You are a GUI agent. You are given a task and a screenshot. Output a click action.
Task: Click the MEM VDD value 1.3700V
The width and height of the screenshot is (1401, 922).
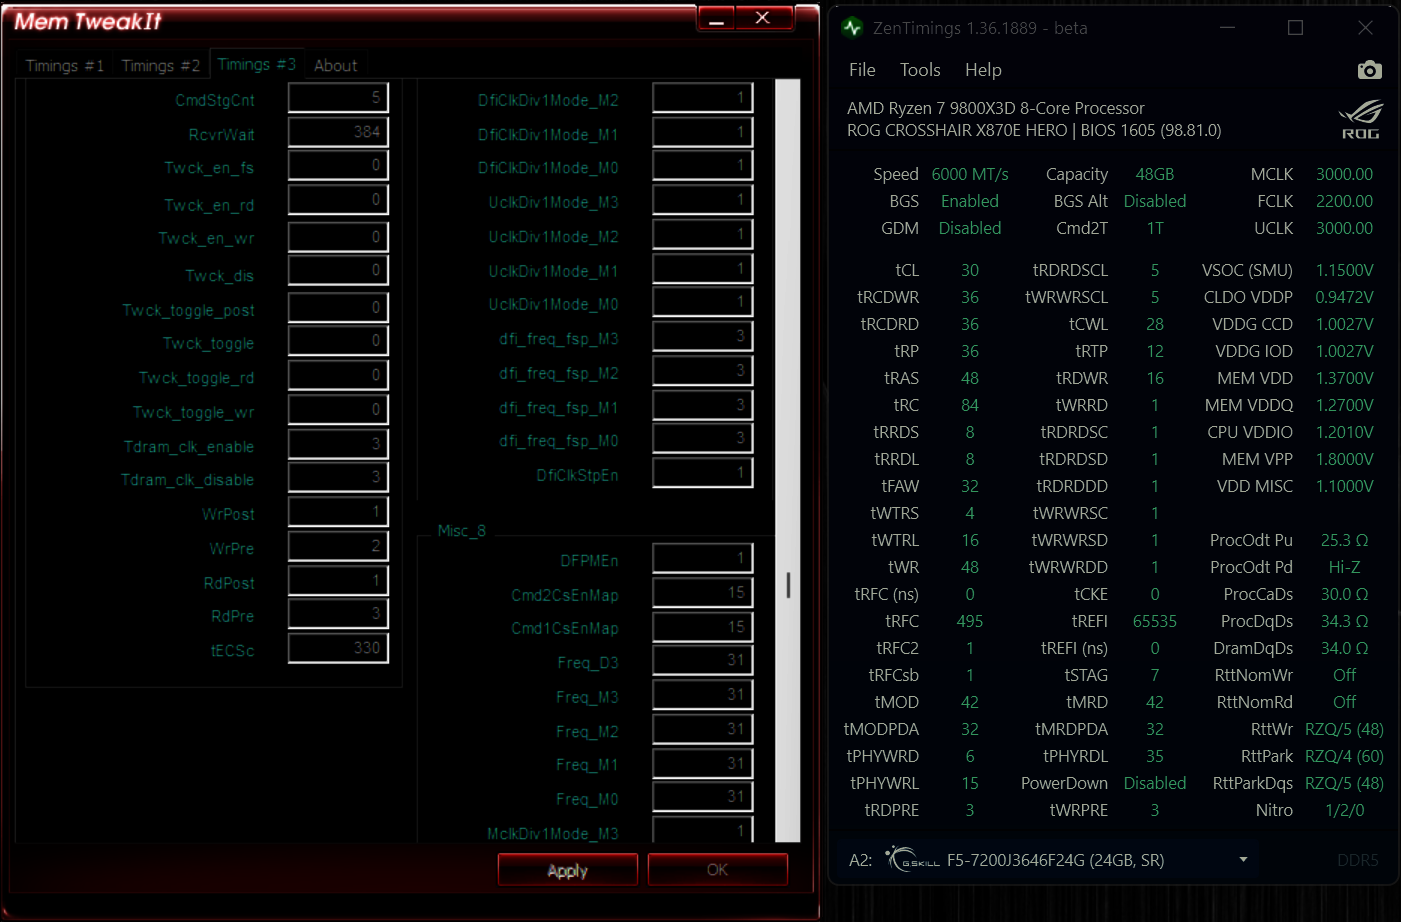1344,378
